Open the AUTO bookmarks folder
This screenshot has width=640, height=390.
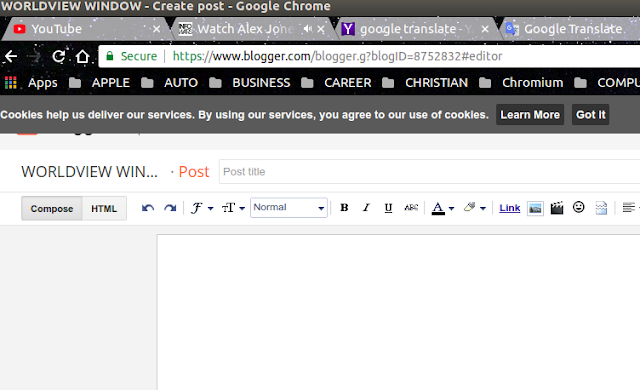[169, 83]
